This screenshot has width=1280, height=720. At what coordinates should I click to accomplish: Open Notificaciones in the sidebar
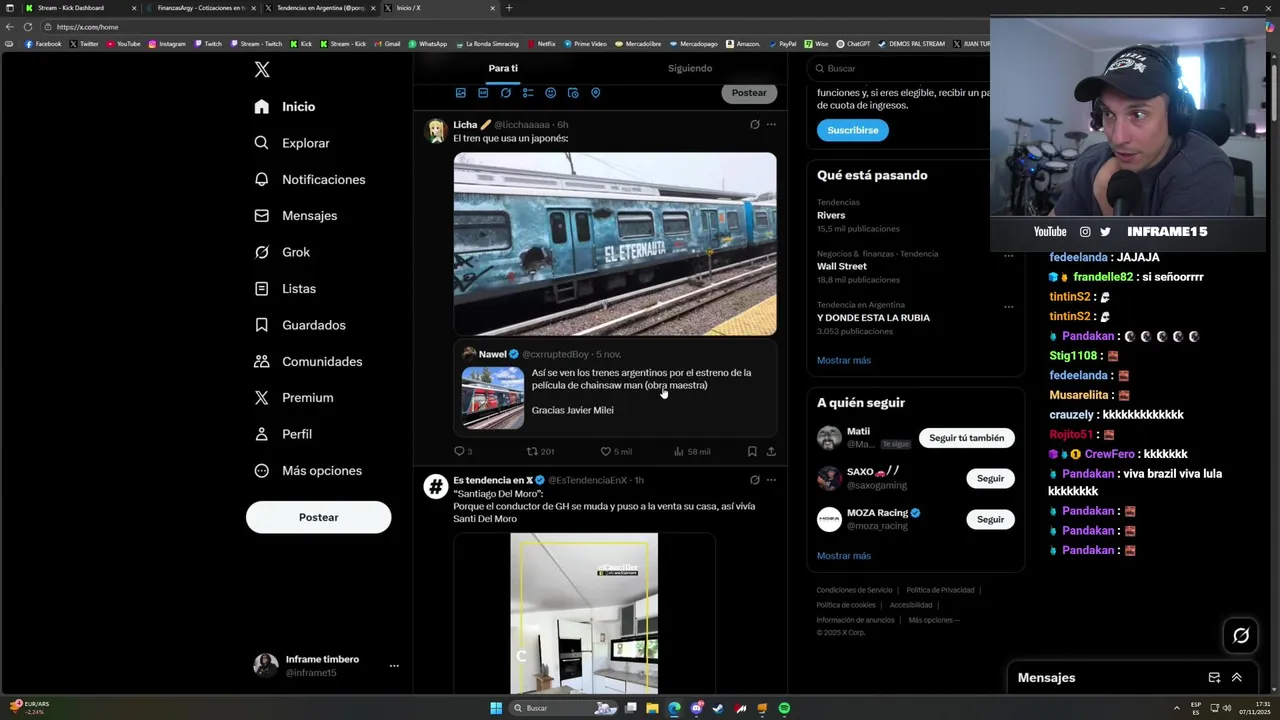310,180
